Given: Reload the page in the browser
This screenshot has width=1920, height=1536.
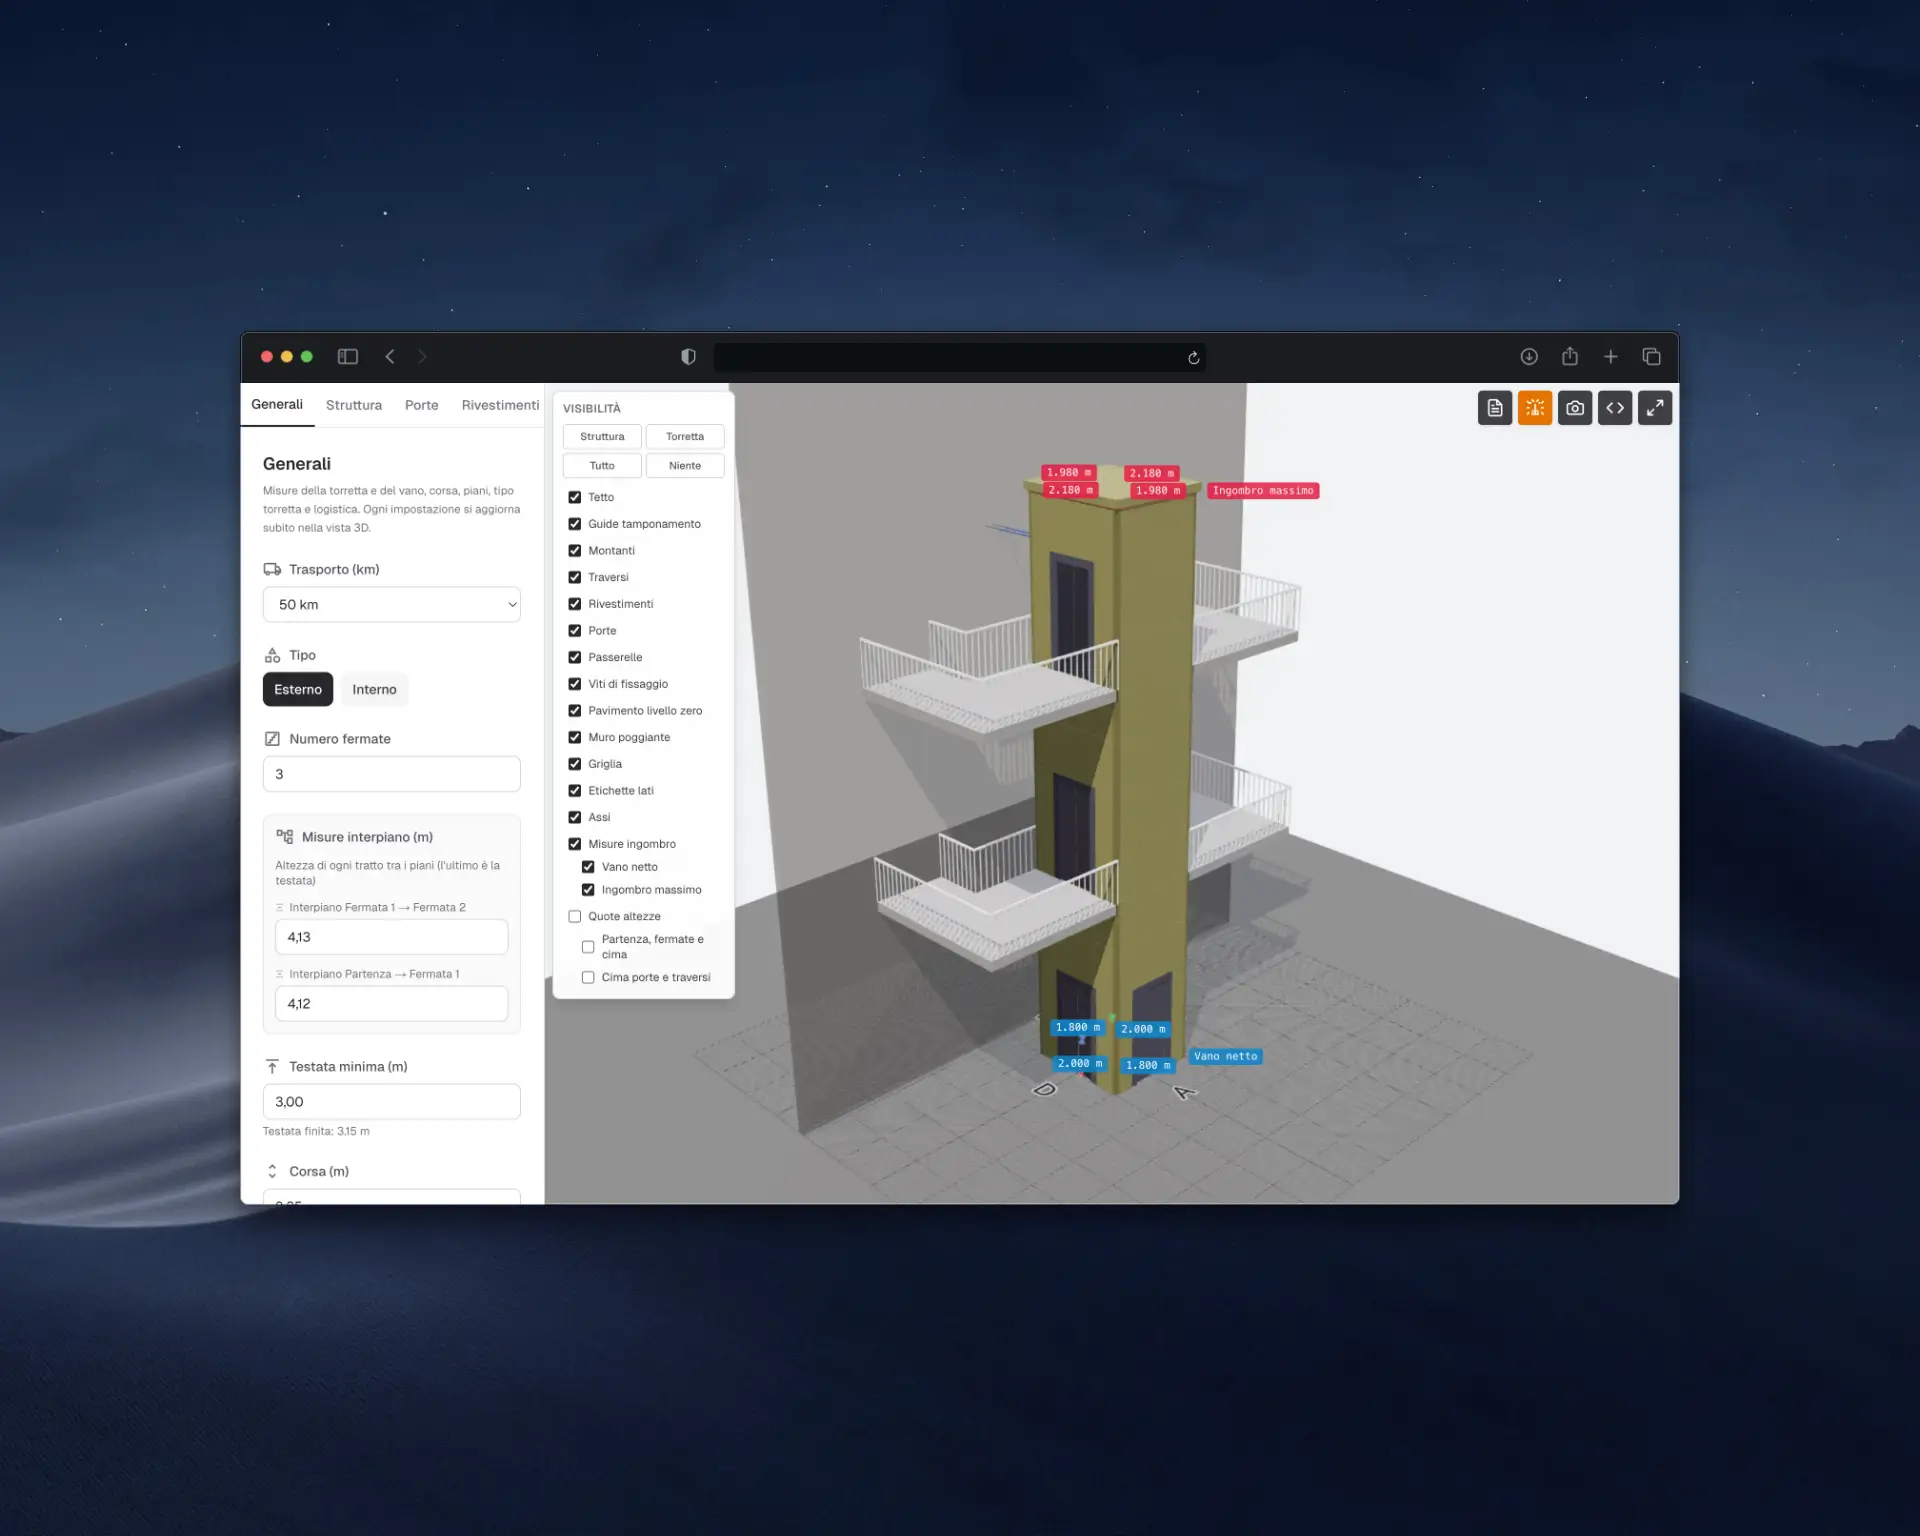Looking at the screenshot, I should (x=1193, y=358).
